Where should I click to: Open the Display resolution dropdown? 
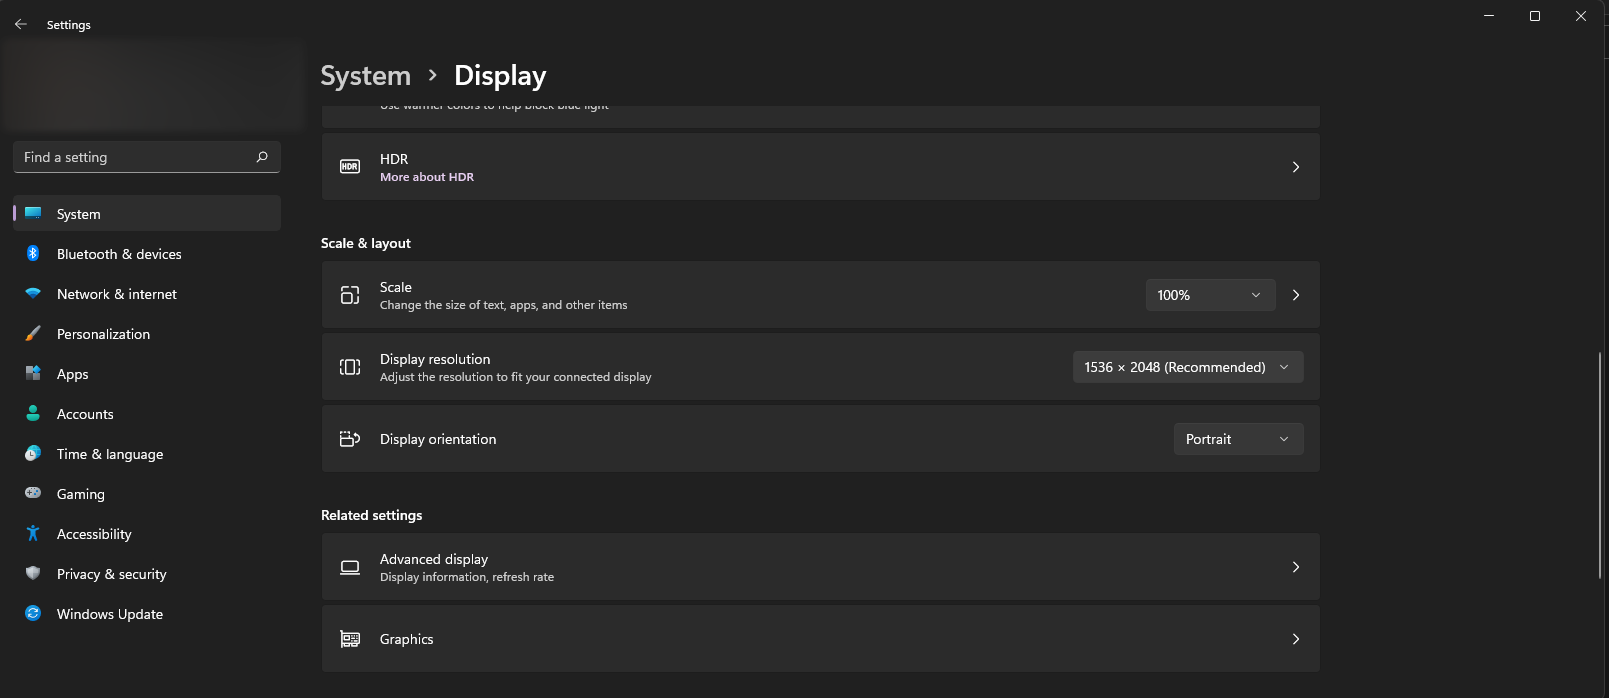tap(1187, 367)
